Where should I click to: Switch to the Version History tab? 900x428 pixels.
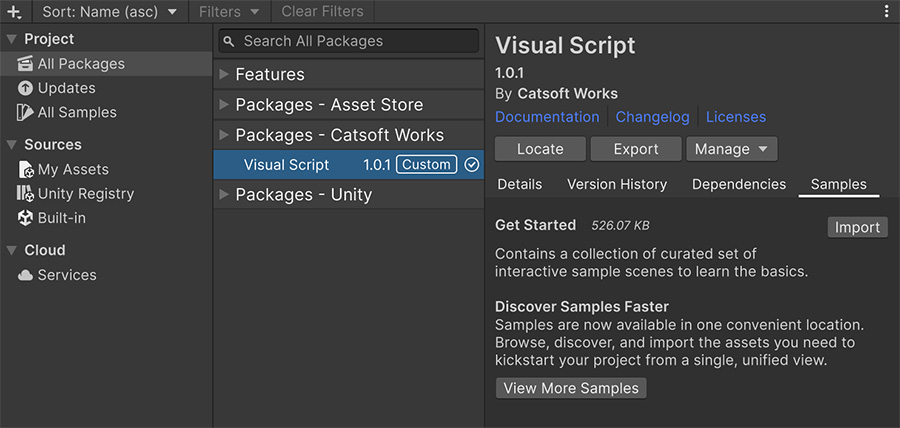617,184
